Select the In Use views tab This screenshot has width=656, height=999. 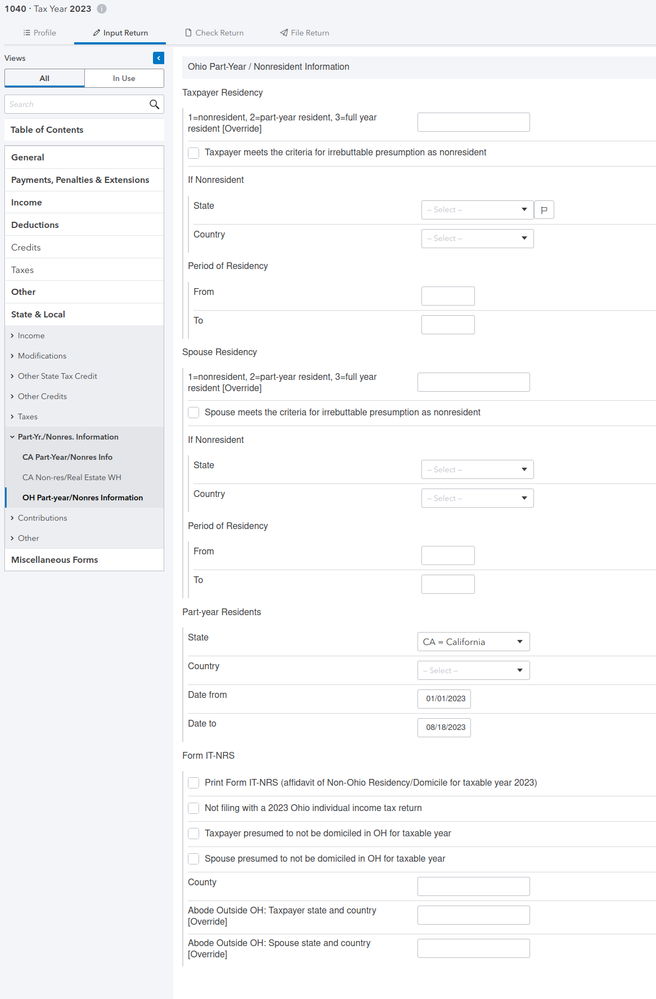pos(124,78)
